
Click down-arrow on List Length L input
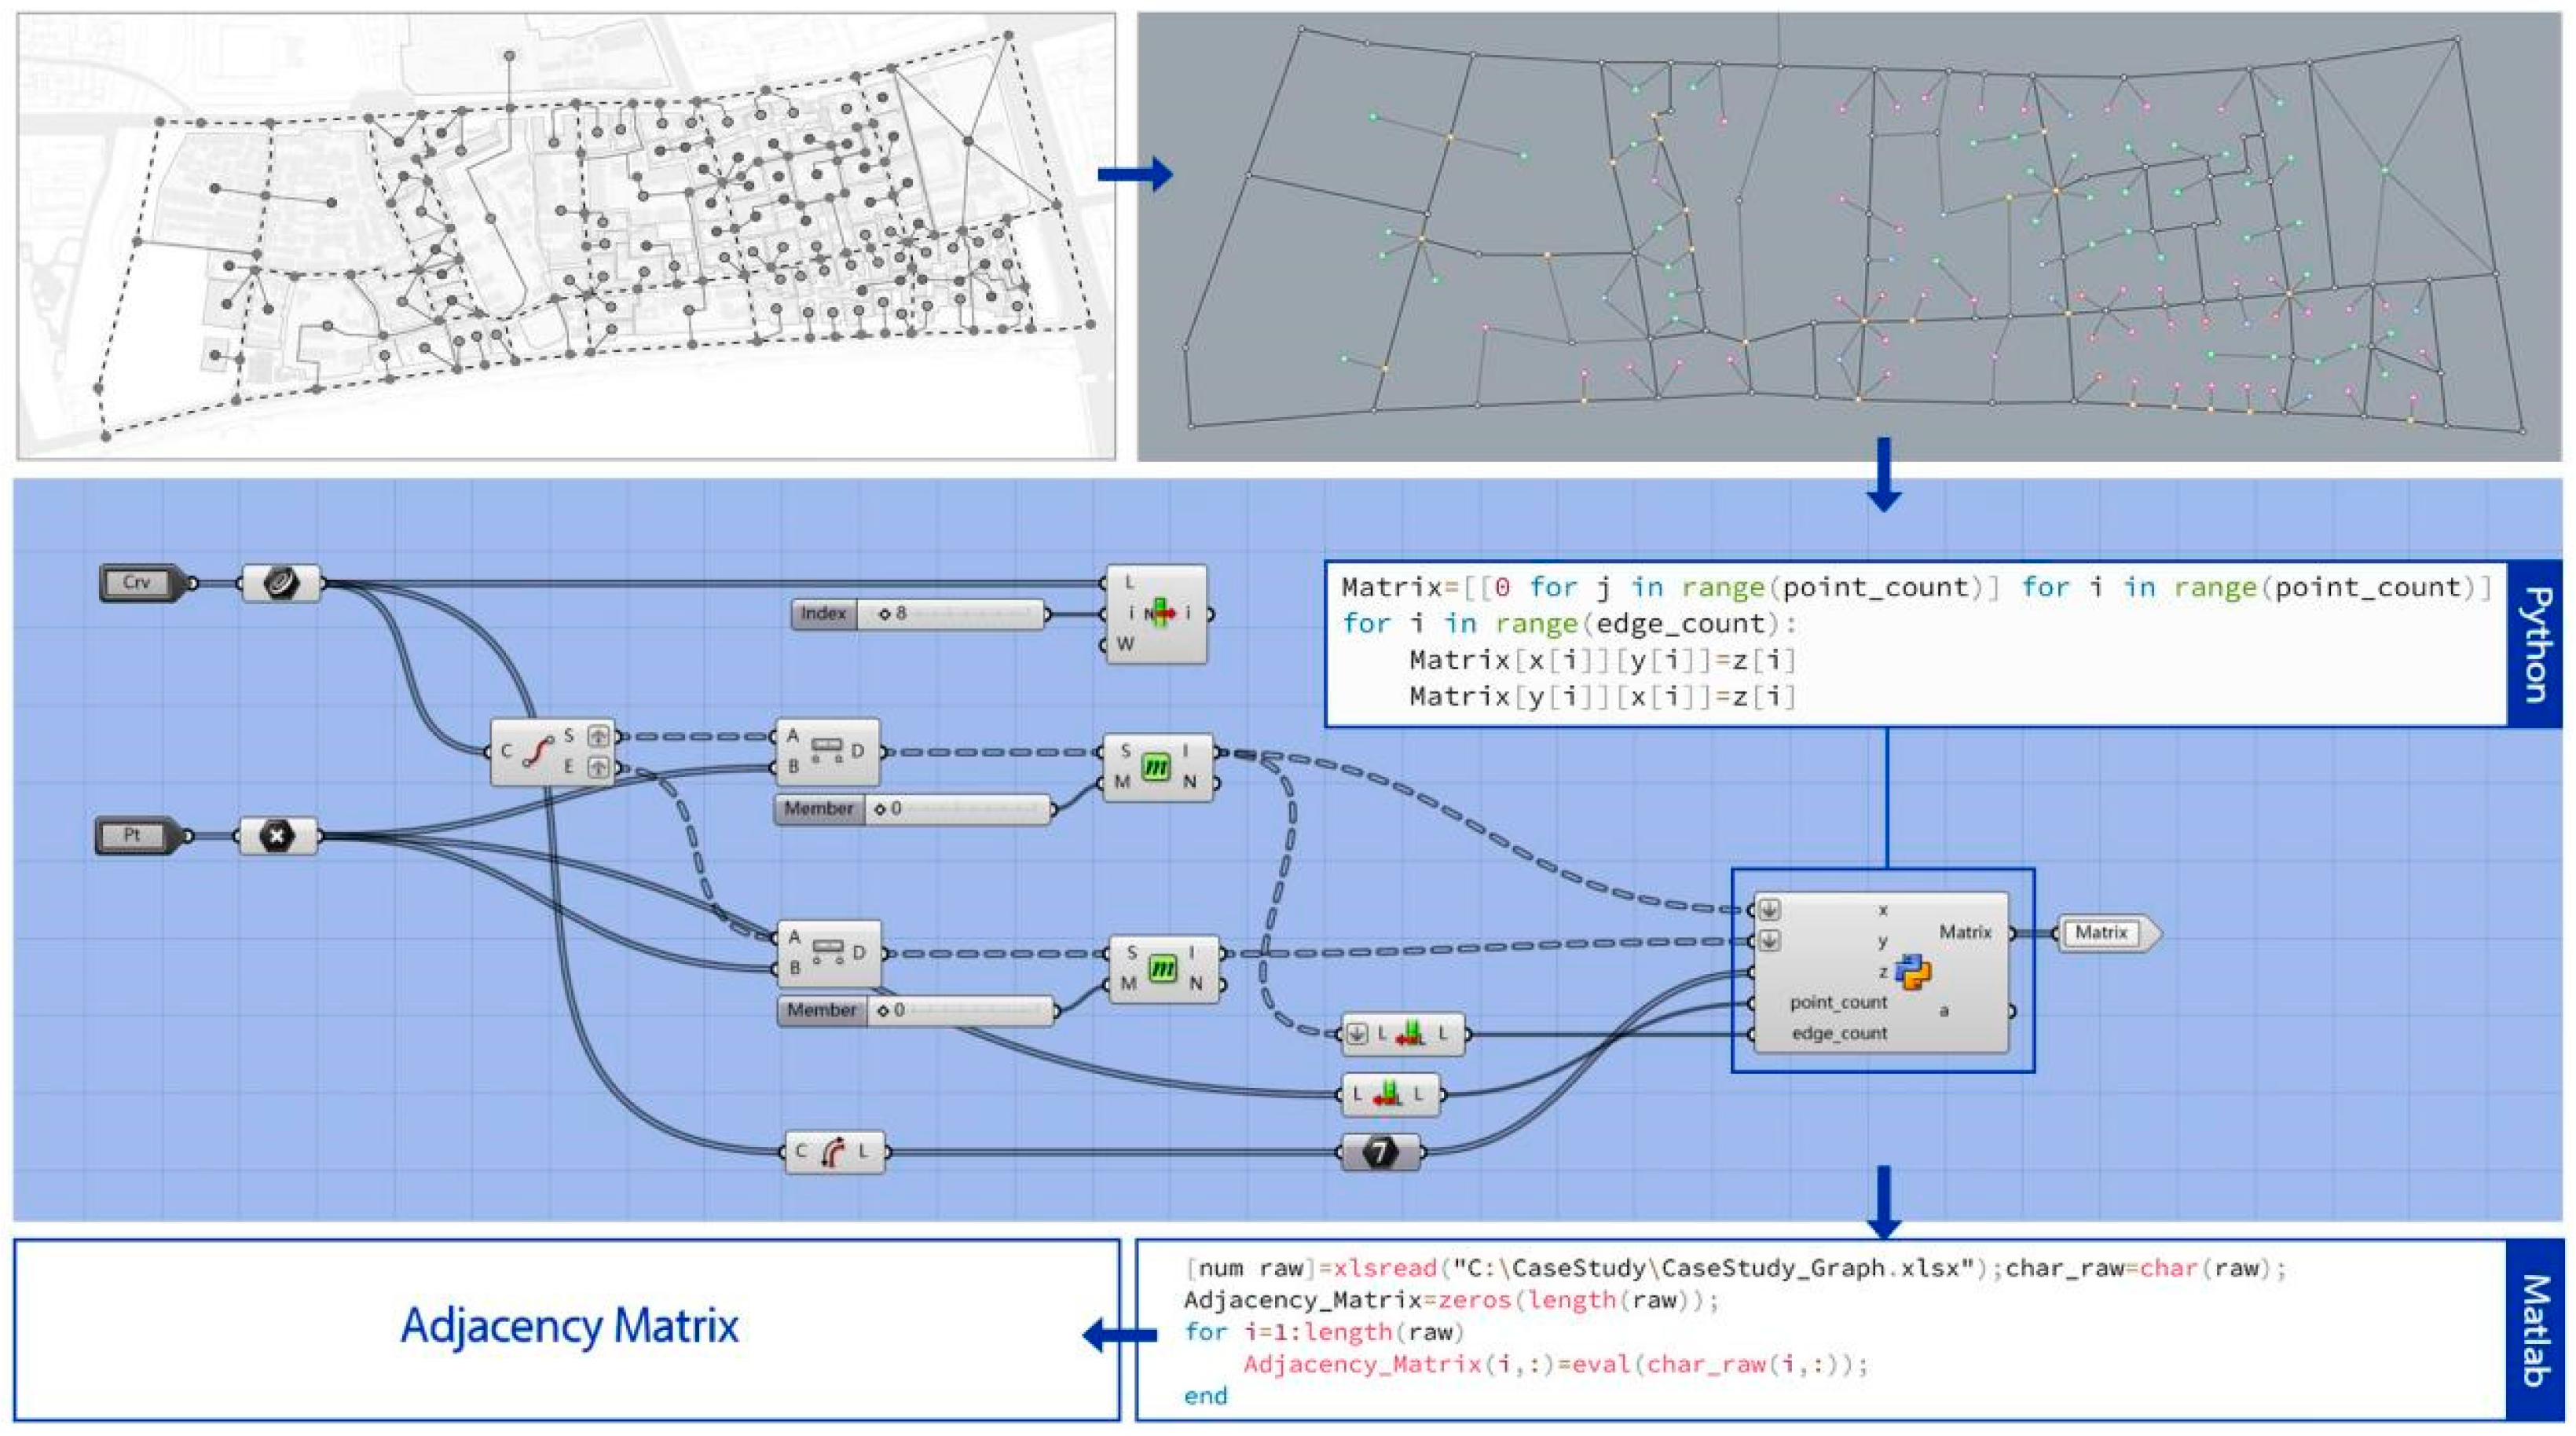pos(1356,1034)
